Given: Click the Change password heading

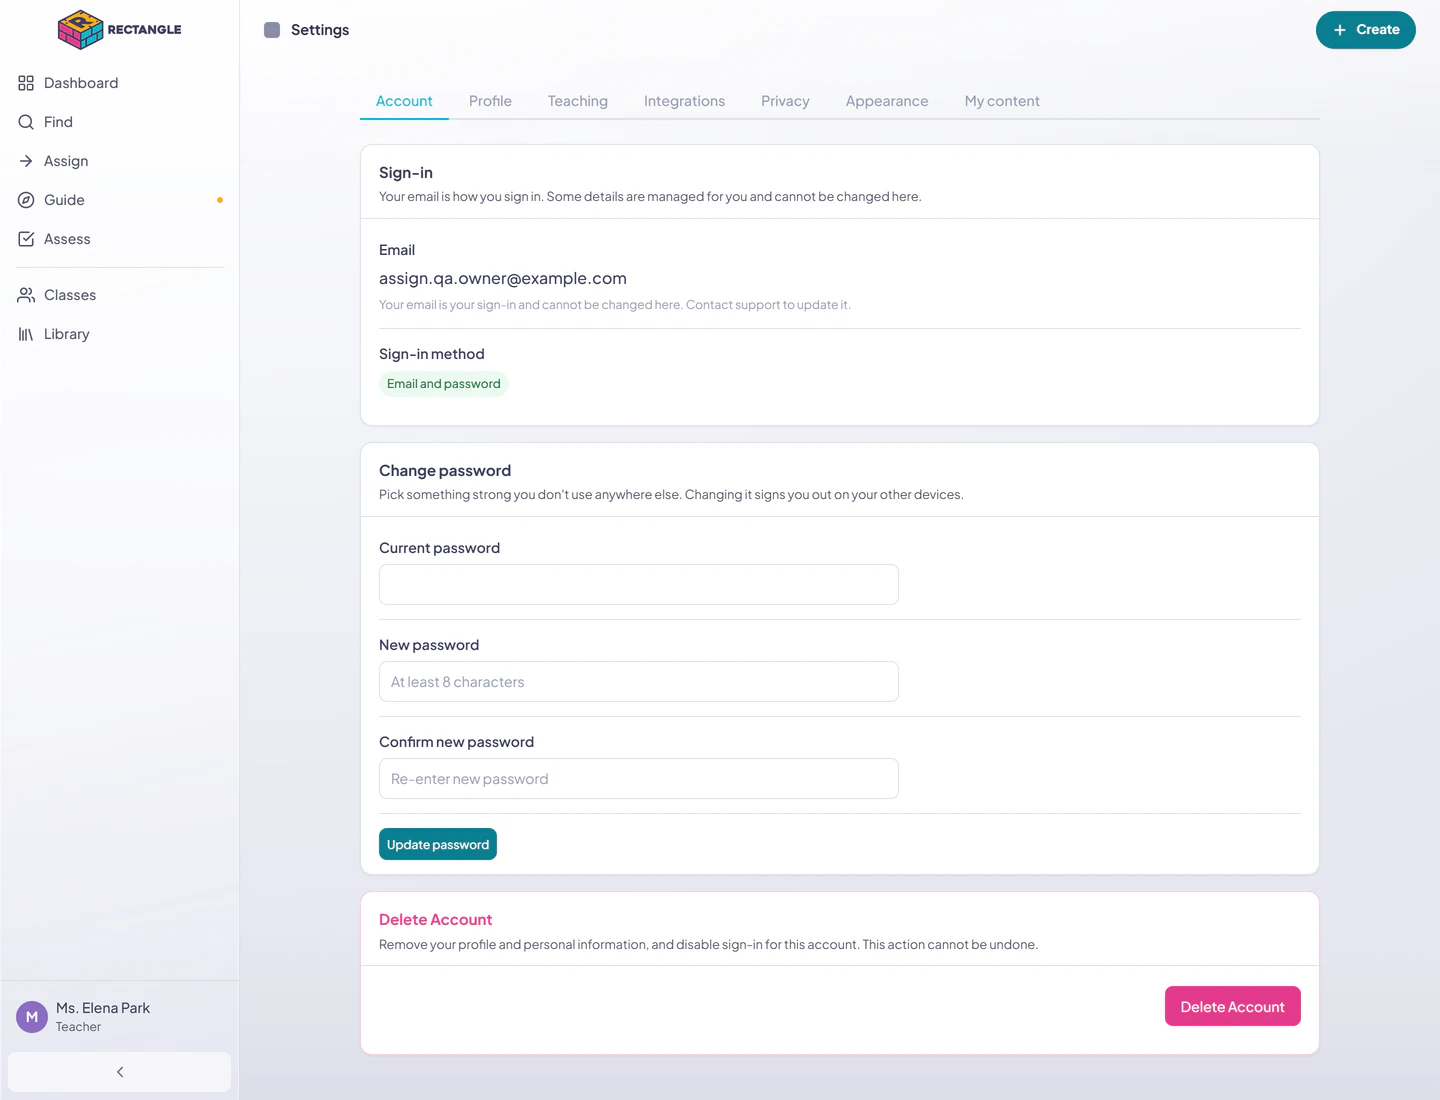Looking at the screenshot, I should coord(445,471).
